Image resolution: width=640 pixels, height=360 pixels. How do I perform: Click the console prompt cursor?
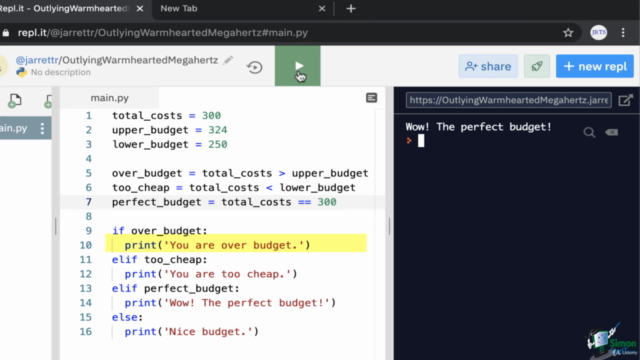tap(421, 141)
